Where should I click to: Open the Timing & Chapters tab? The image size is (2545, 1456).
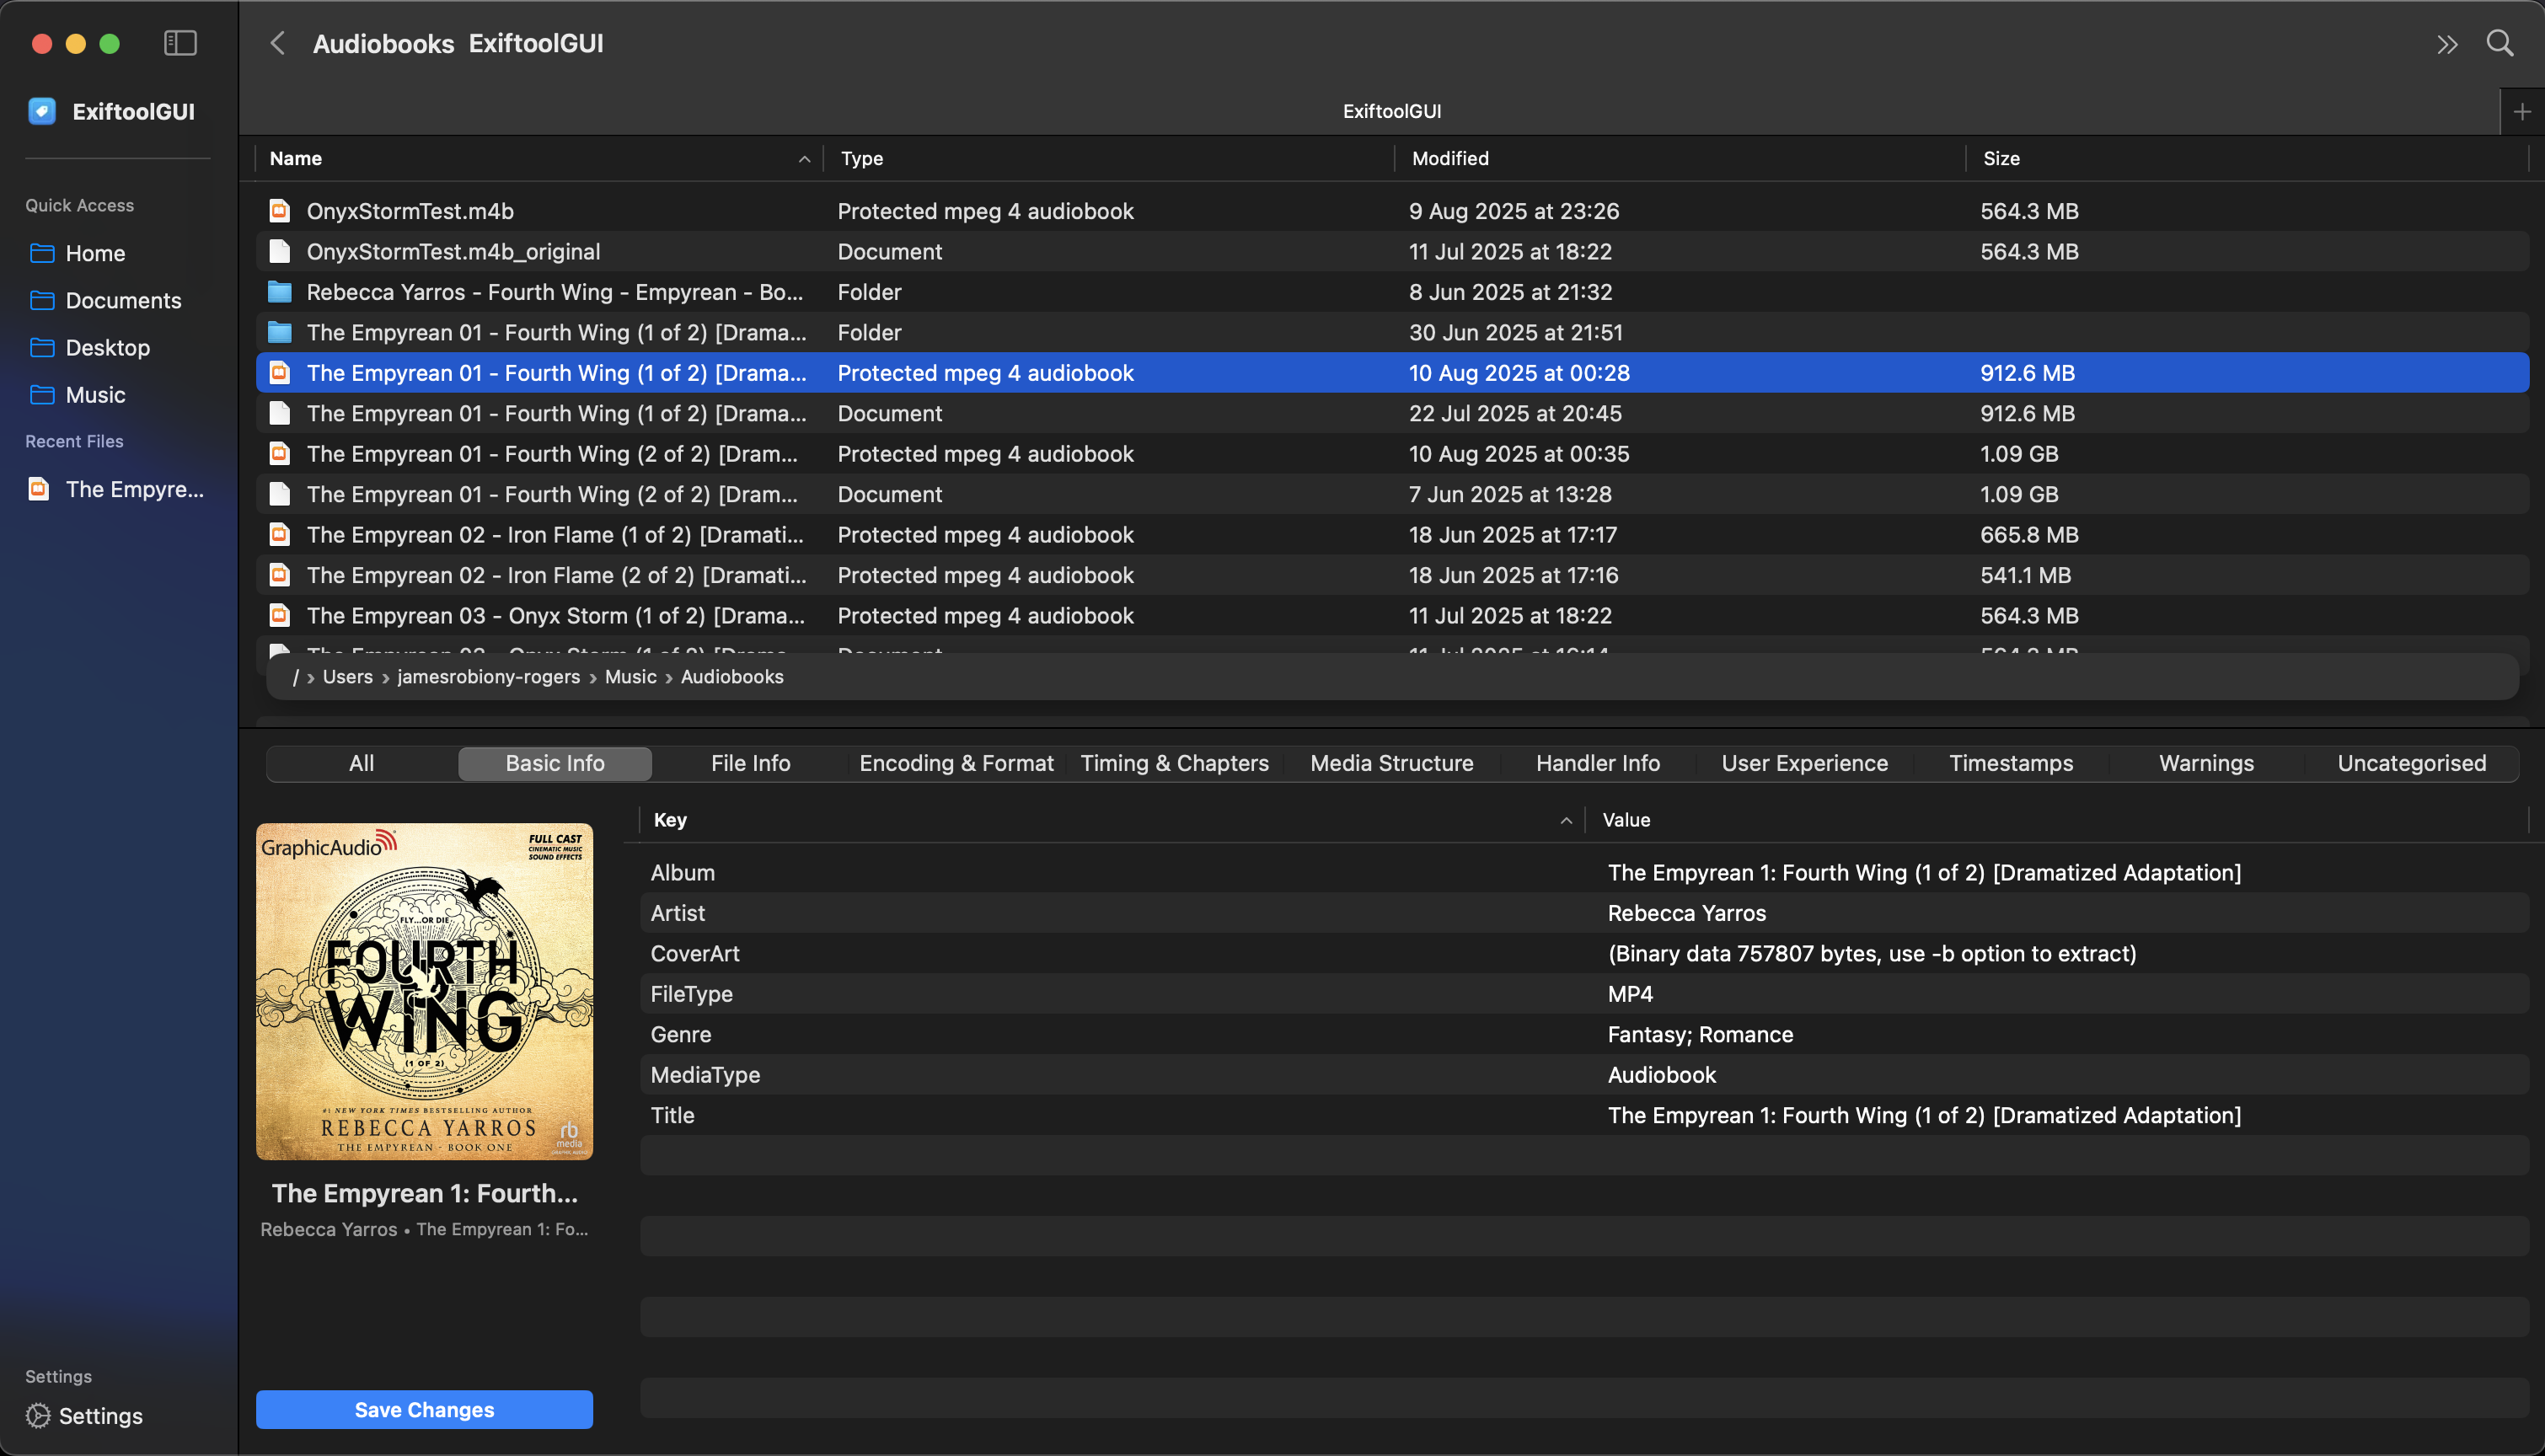pyautogui.click(x=1174, y=763)
